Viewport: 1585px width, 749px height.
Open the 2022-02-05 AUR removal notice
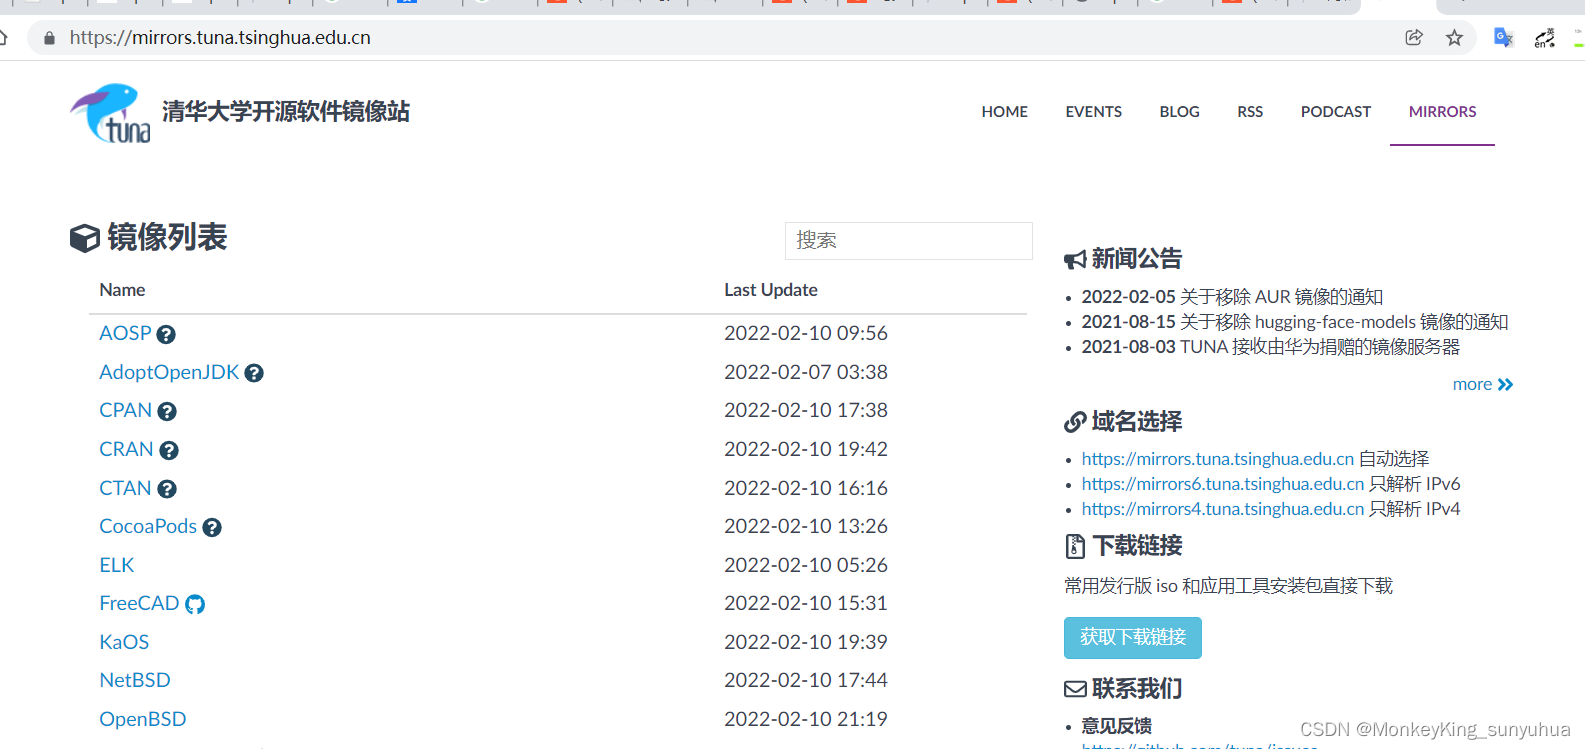tap(1232, 297)
